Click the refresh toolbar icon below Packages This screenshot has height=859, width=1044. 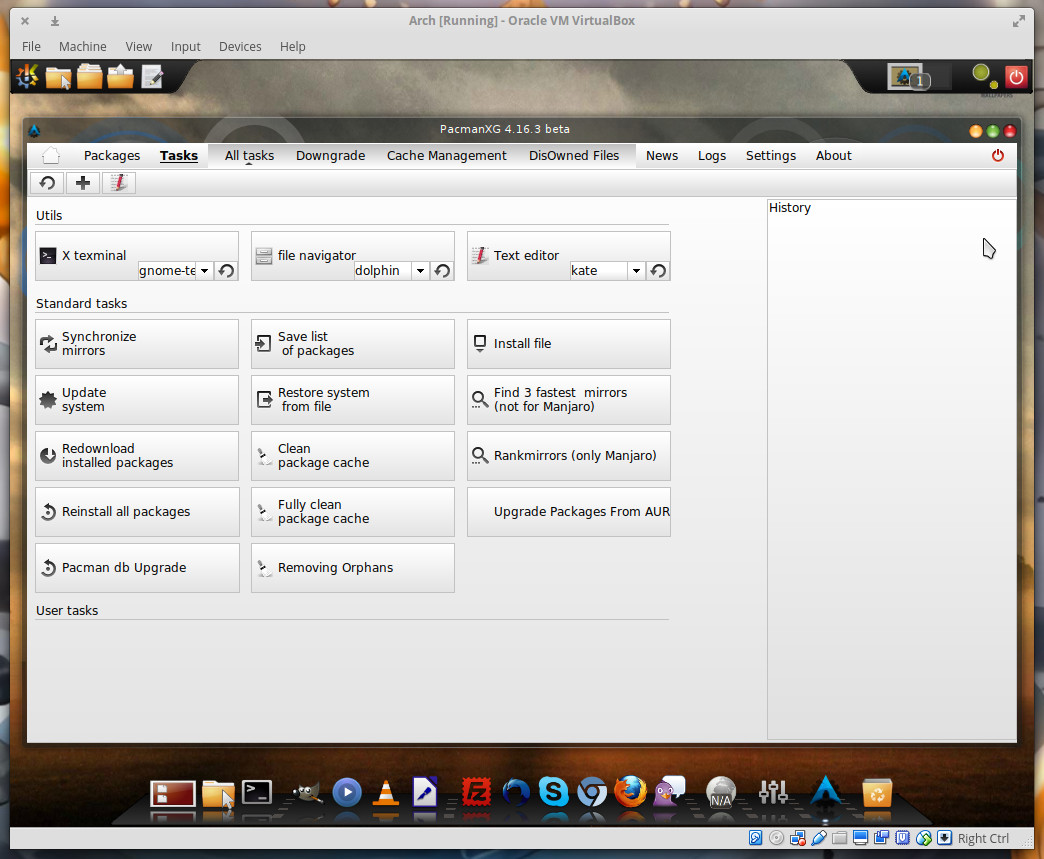click(x=47, y=182)
